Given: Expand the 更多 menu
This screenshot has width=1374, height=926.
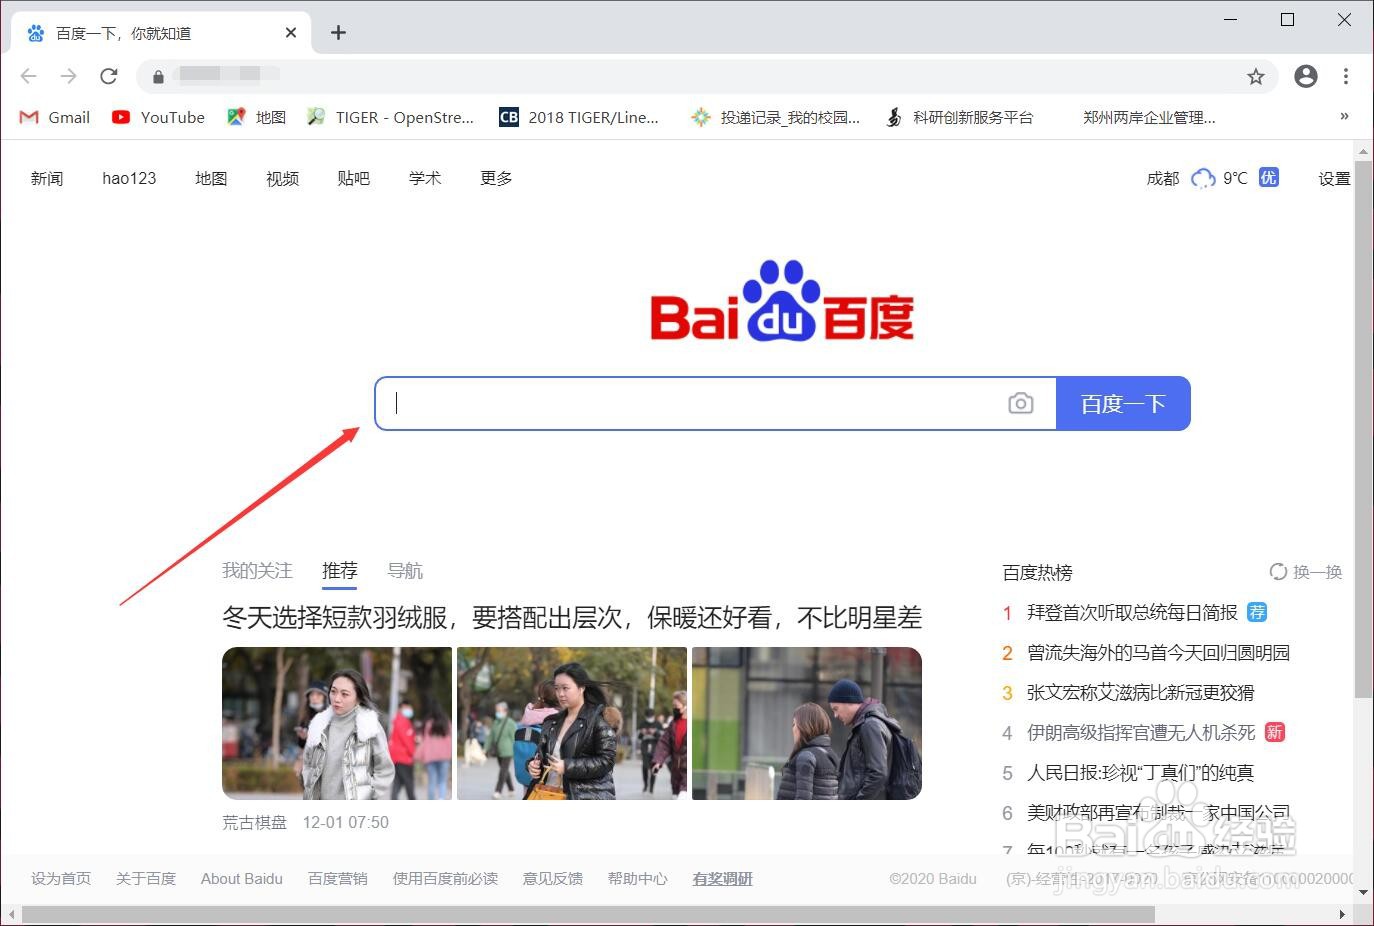Looking at the screenshot, I should pos(496,178).
